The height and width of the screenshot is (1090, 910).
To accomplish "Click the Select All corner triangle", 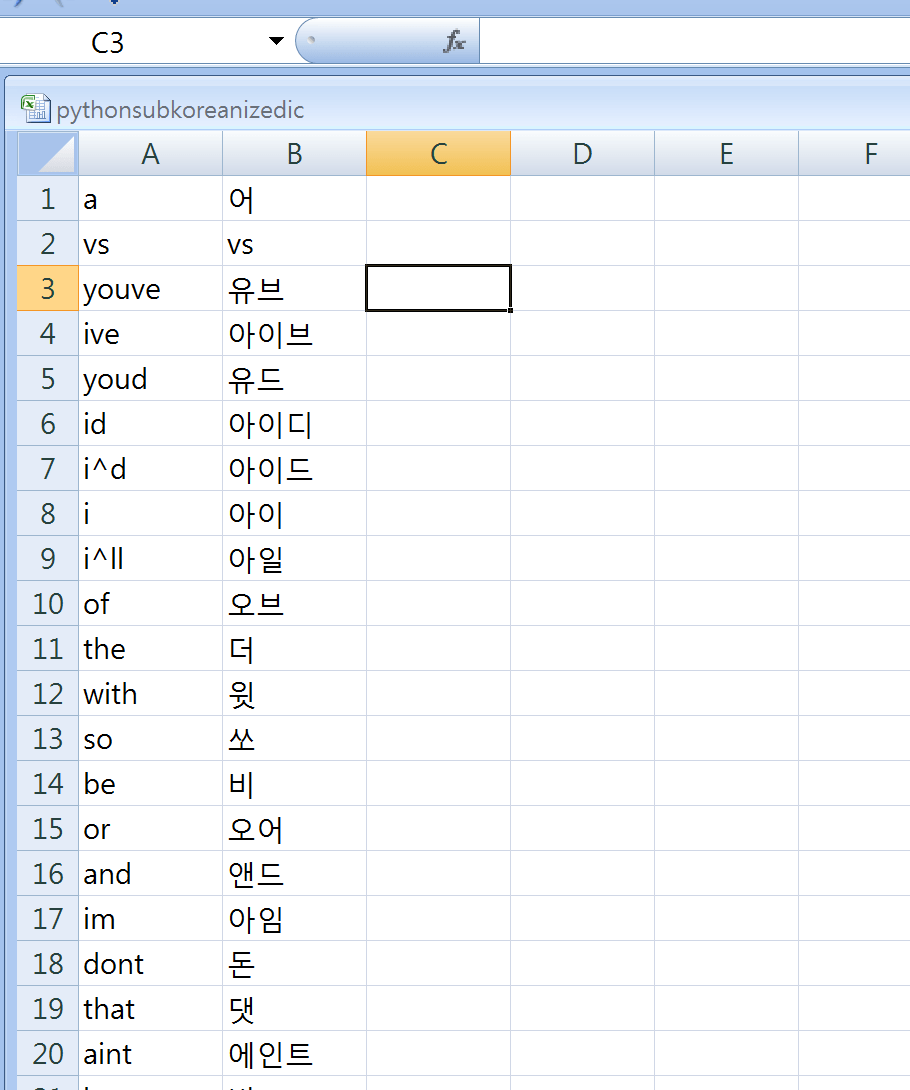I will coord(46,153).
